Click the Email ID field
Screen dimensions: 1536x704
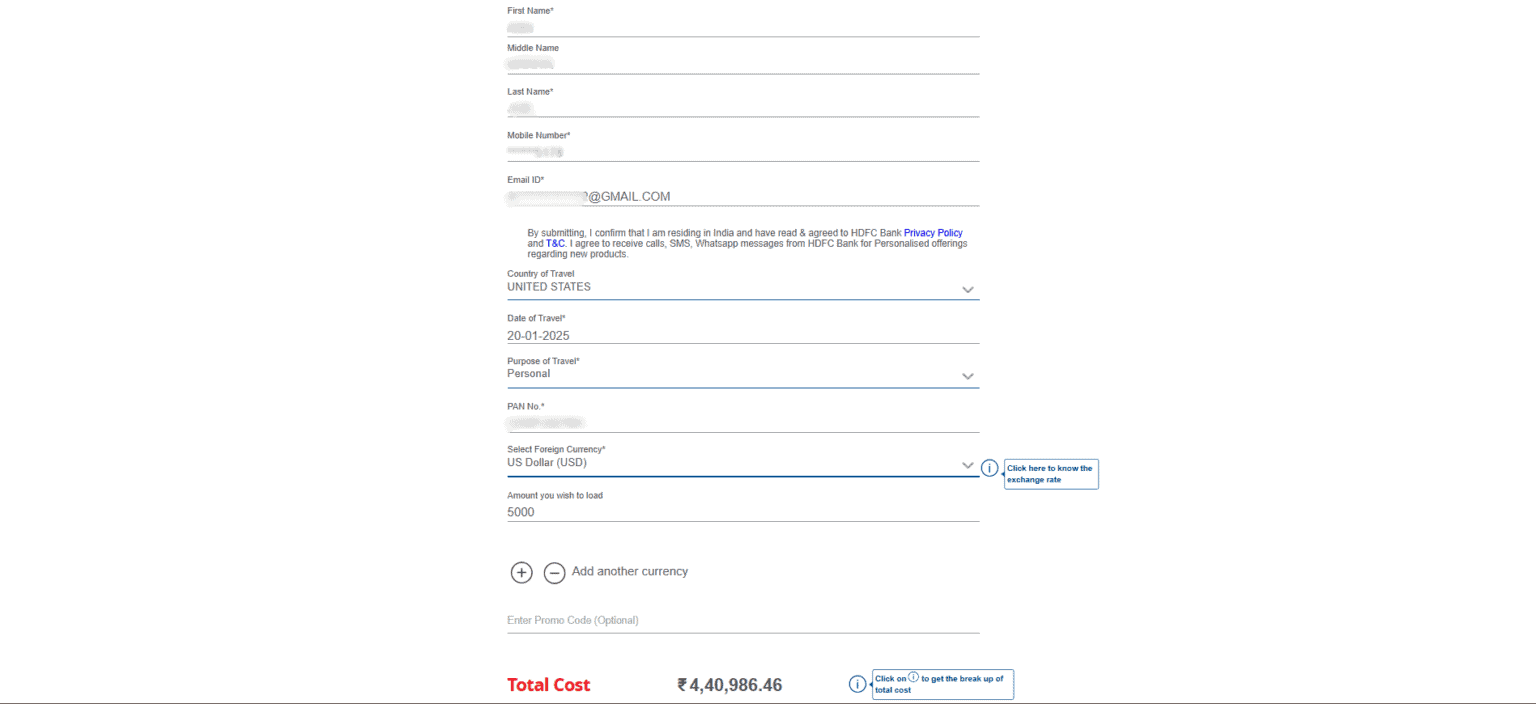[743, 196]
